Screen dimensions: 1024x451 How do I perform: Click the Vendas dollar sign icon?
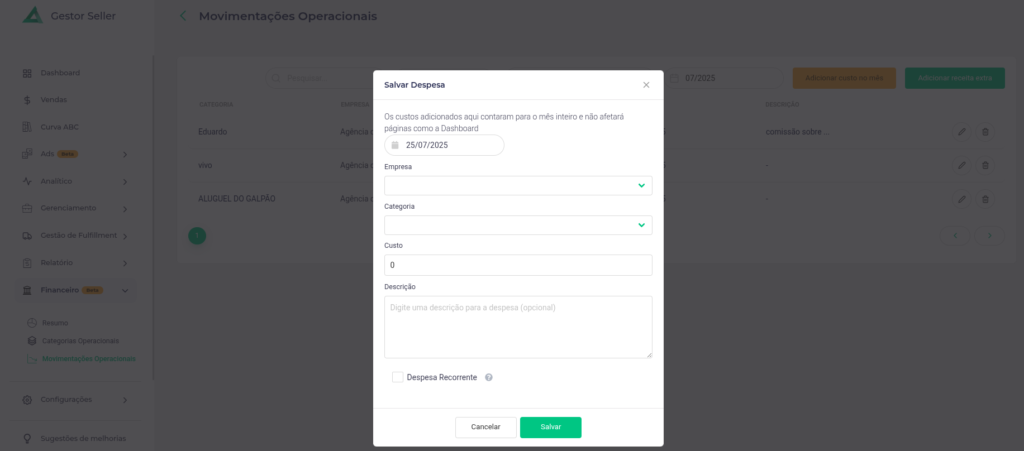(27, 100)
